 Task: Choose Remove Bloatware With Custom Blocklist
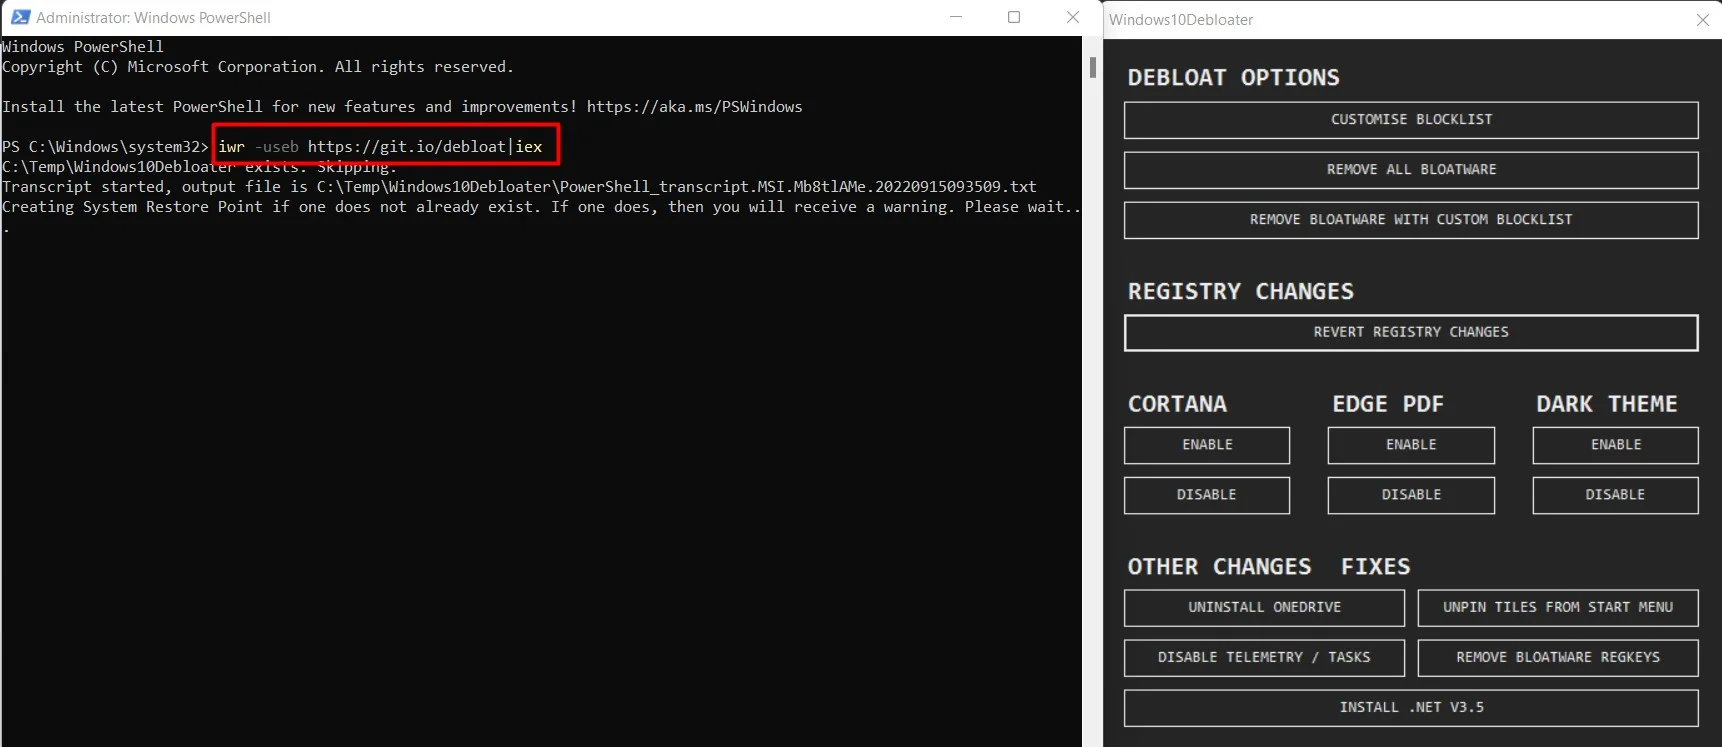pyautogui.click(x=1411, y=220)
